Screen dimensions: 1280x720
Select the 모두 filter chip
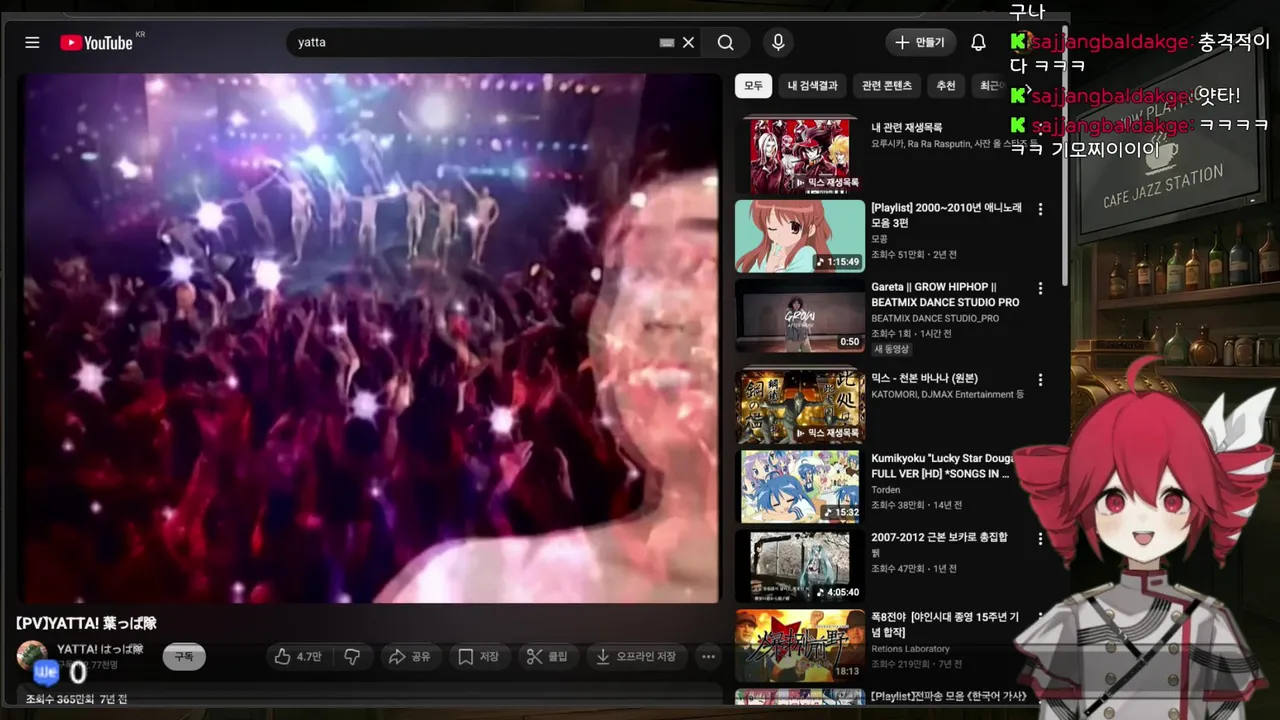click(x=753, y=86)
